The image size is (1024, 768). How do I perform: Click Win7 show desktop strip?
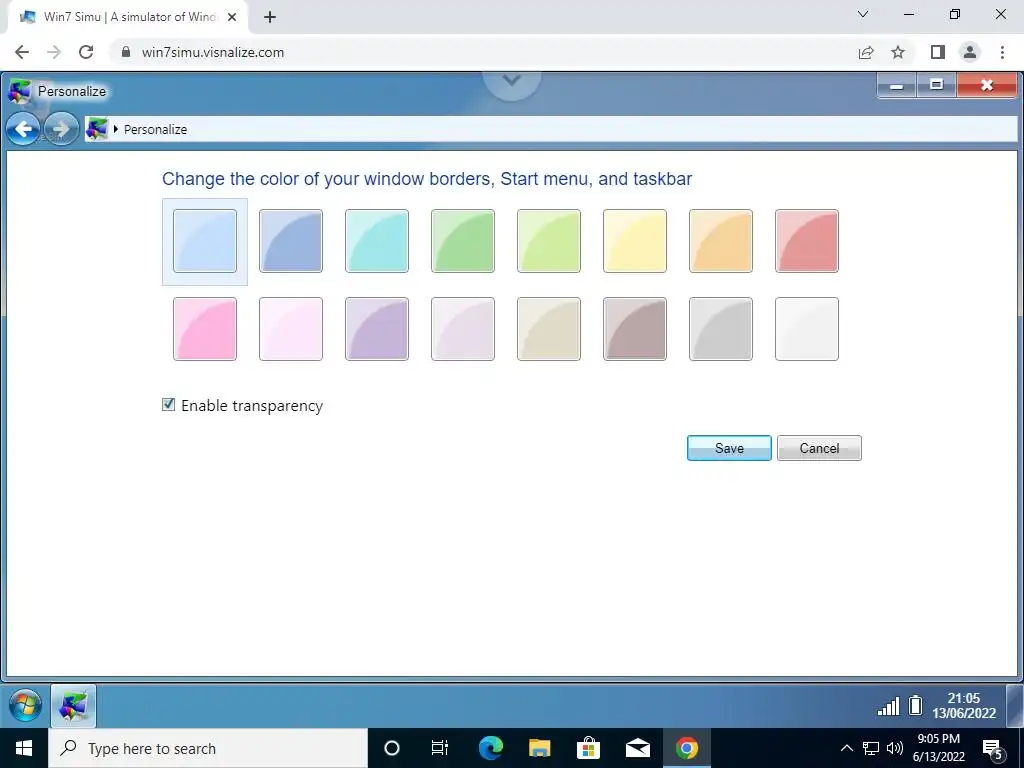1015,705
